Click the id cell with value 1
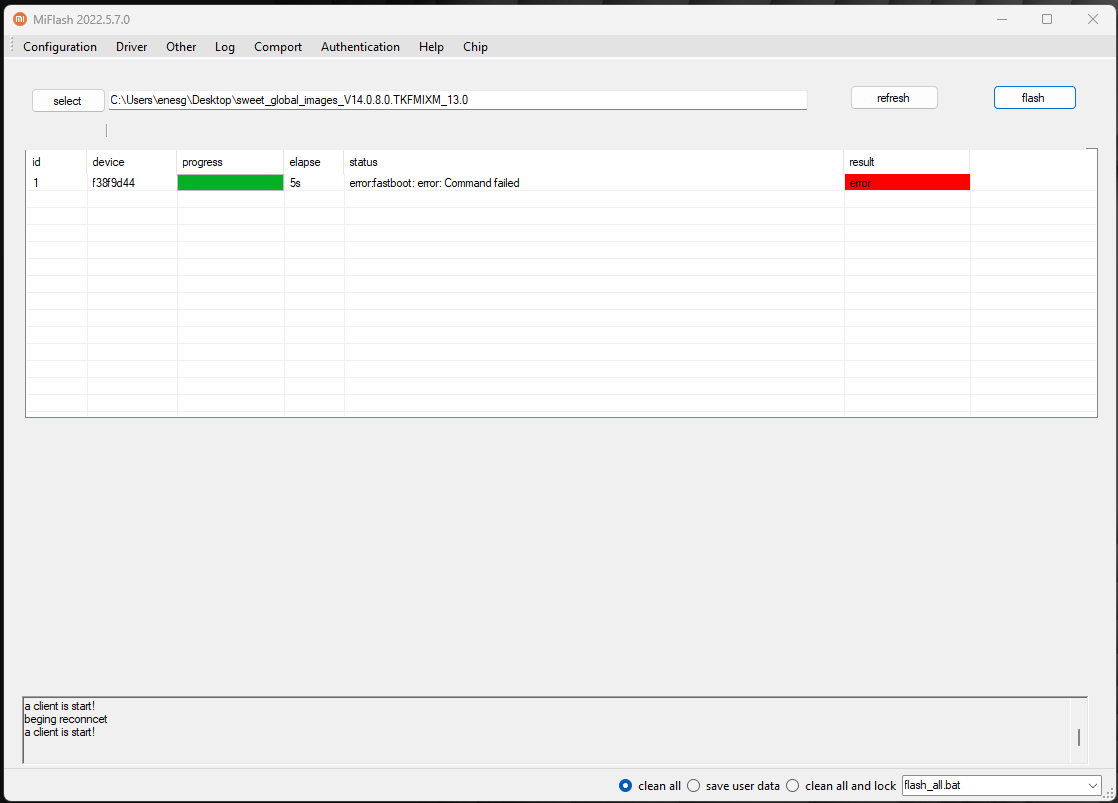The width and height of the screenshot is (1118, 803). click(56, 183)
